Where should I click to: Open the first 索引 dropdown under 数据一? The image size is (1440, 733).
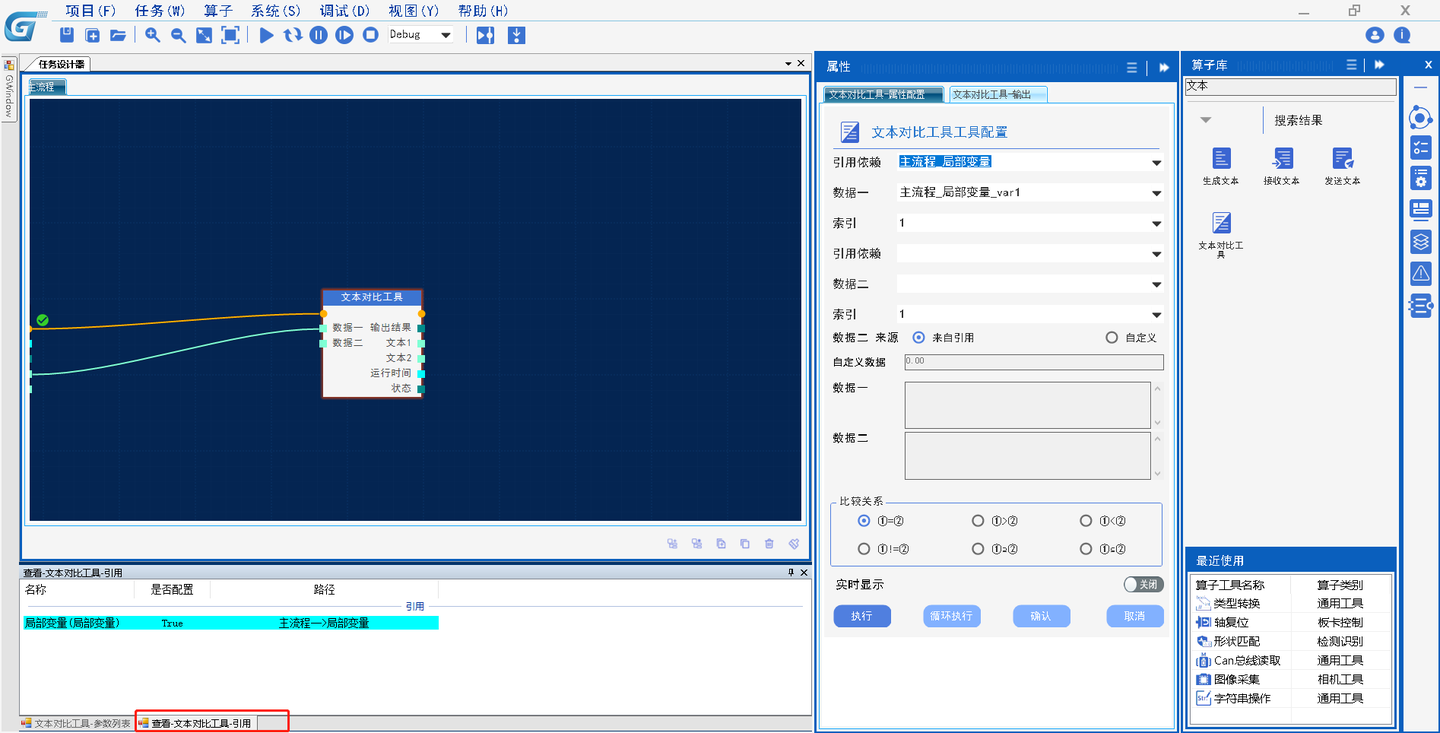[x=1030, y=224]
